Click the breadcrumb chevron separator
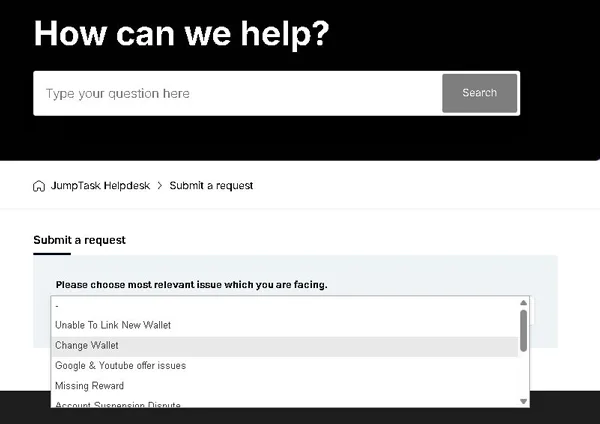 pyautogui.click(x=160, y=186)
